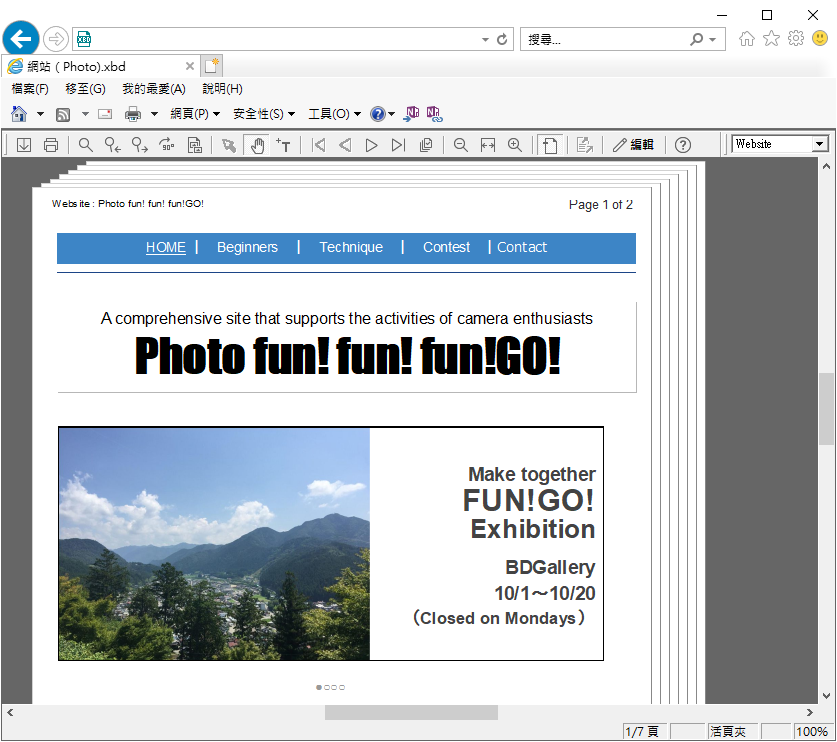Click the stacked pages view icon

[x=425, y=145]
